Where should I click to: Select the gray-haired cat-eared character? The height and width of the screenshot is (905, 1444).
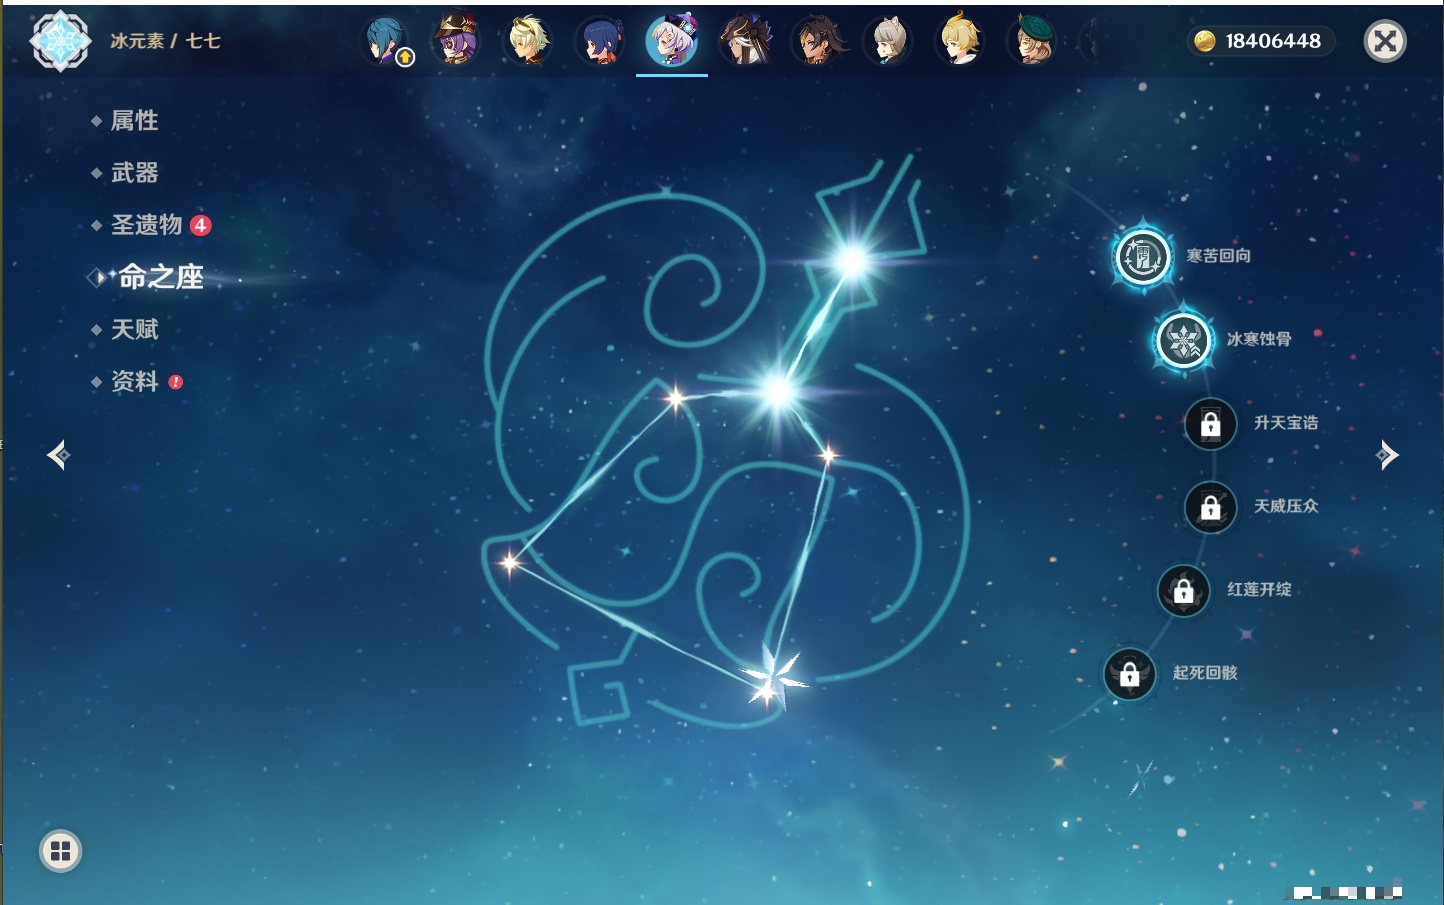pos(888,41)
